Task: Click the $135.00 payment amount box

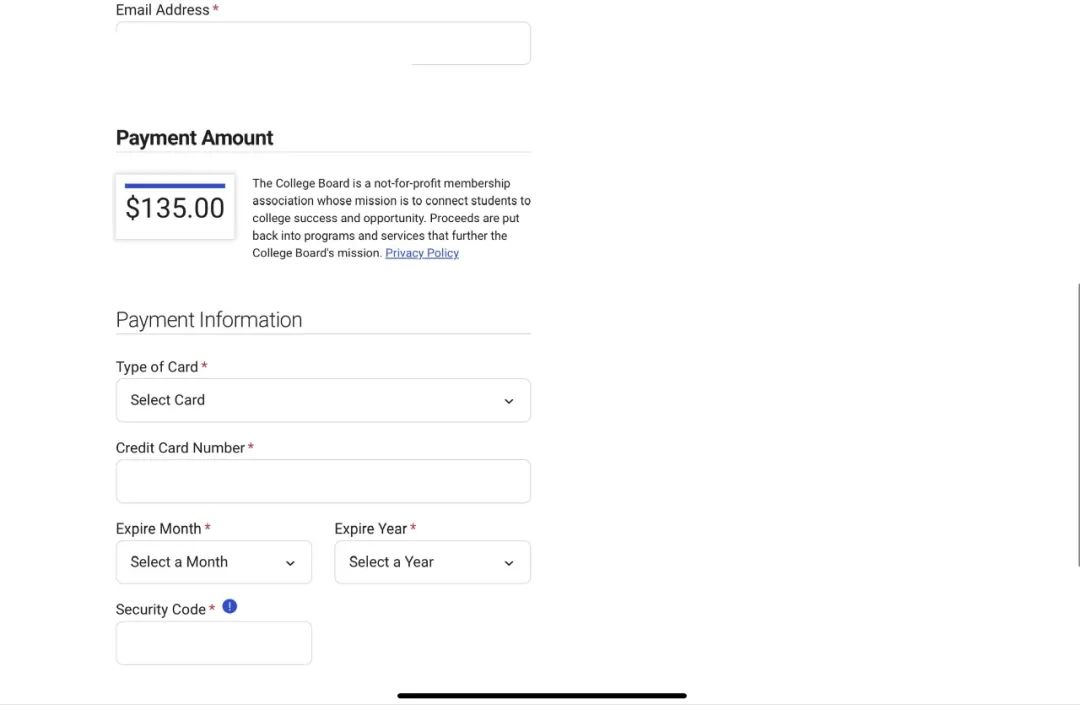Action: click(x=175, y=207)
